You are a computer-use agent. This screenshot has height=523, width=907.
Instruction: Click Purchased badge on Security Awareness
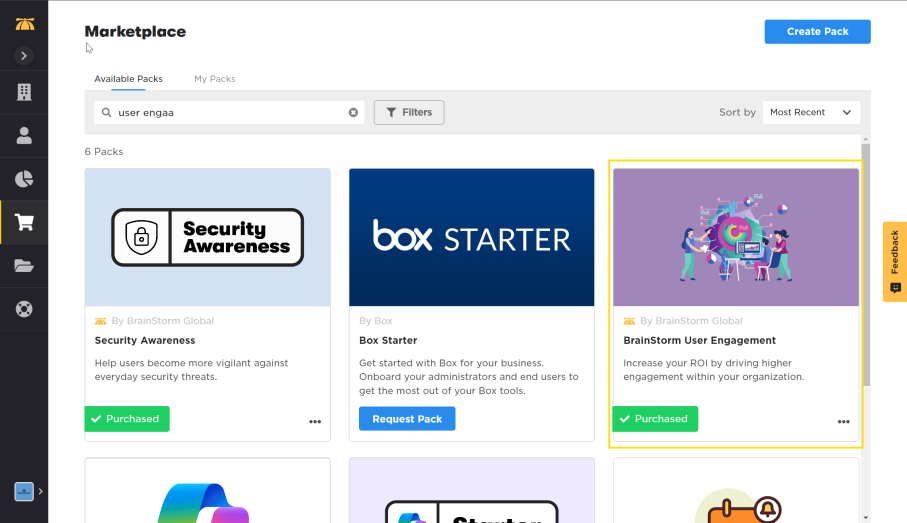[127, 419]
